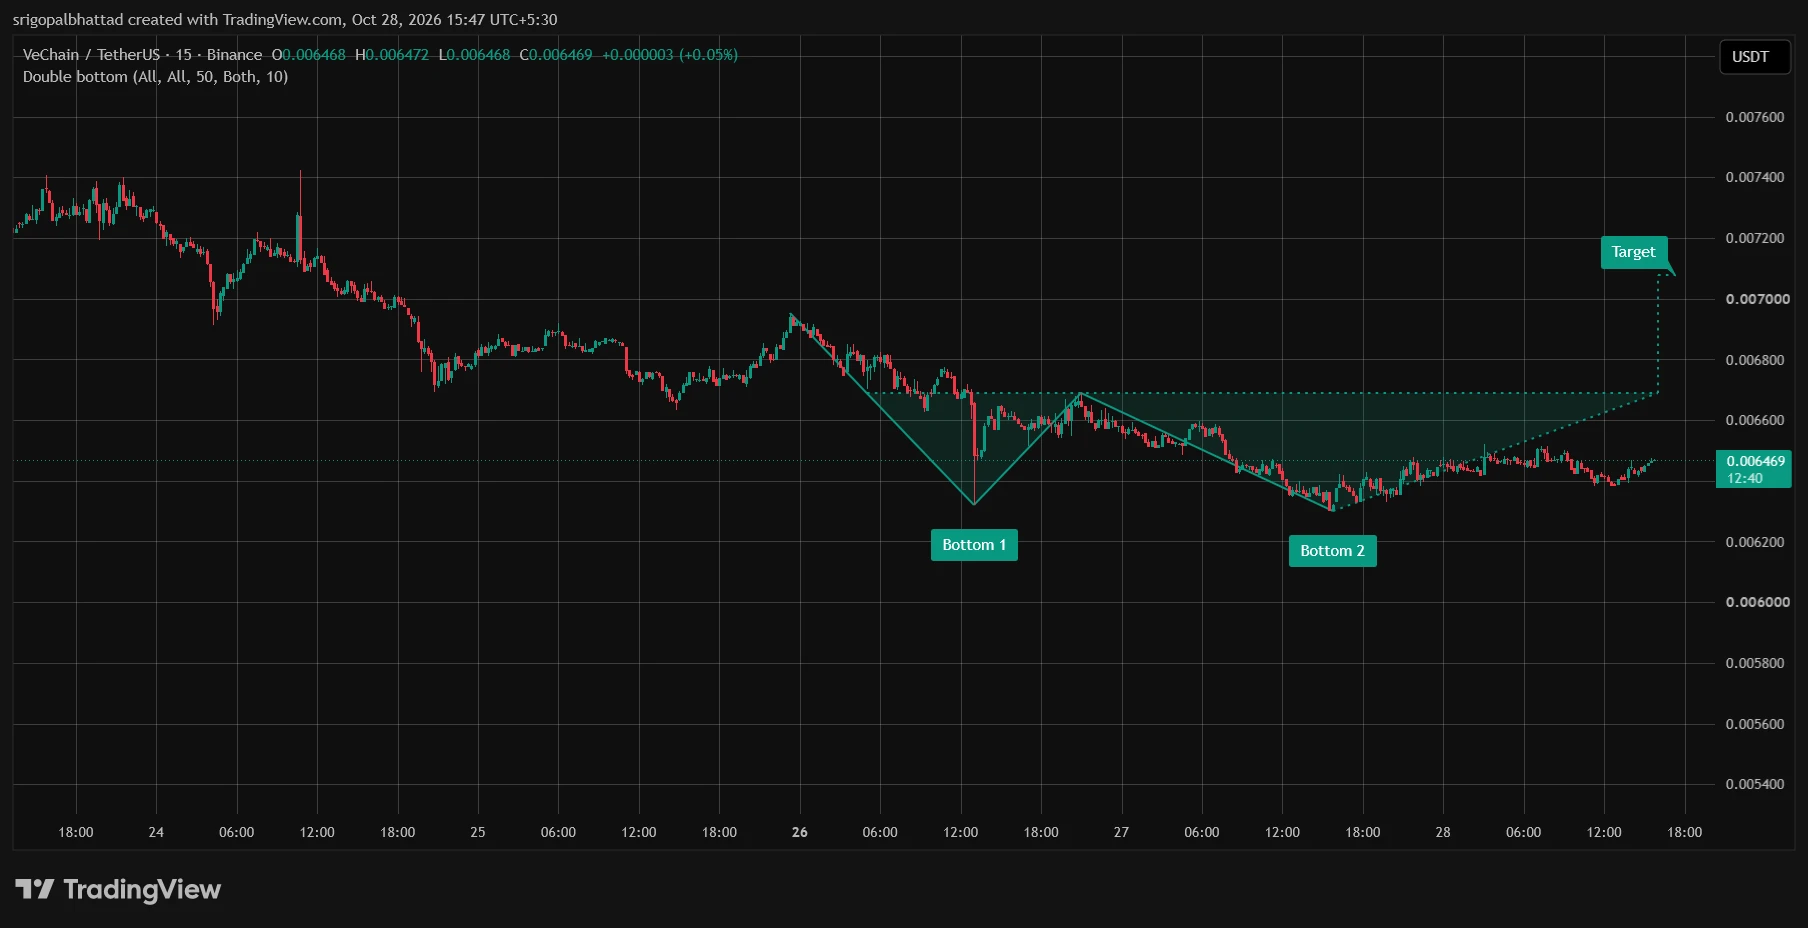This screenshot has height=928, width=1808.
Task: Click the 0.007200 price axis label
Action: (1755, 238)
